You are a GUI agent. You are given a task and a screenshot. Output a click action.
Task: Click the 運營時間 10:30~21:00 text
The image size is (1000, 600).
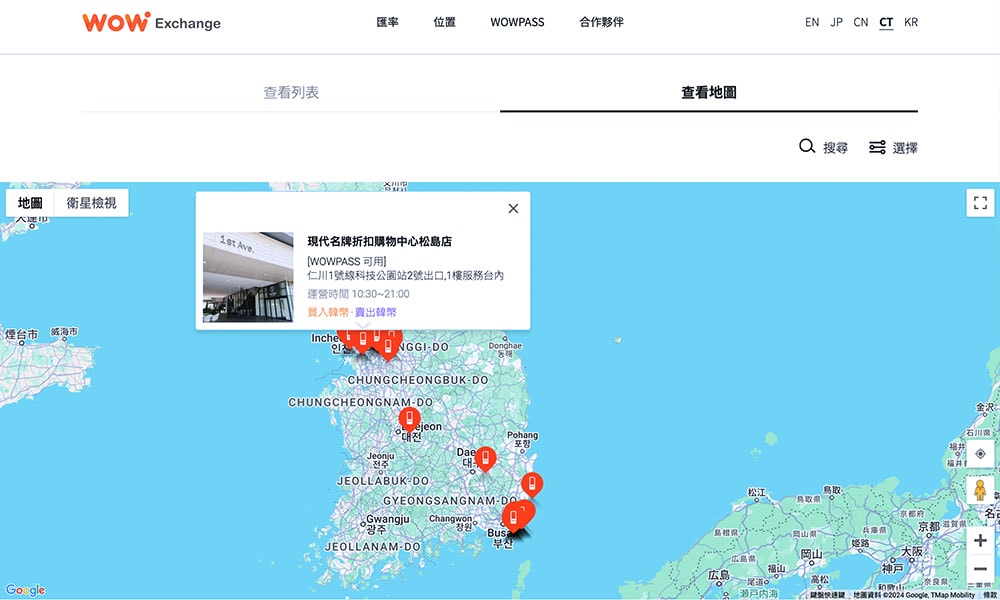click(x=358, y=294)
